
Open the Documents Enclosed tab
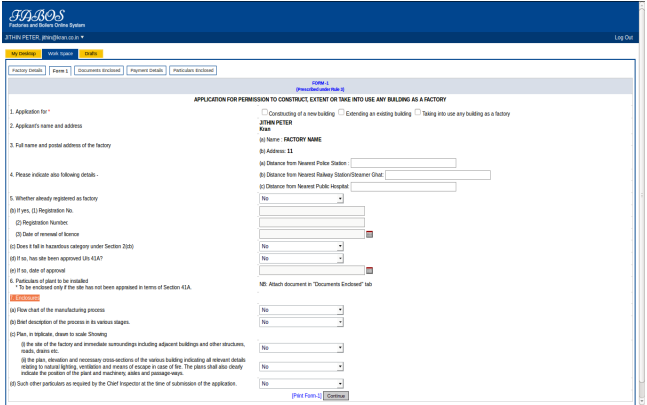[x=99, y=71]
